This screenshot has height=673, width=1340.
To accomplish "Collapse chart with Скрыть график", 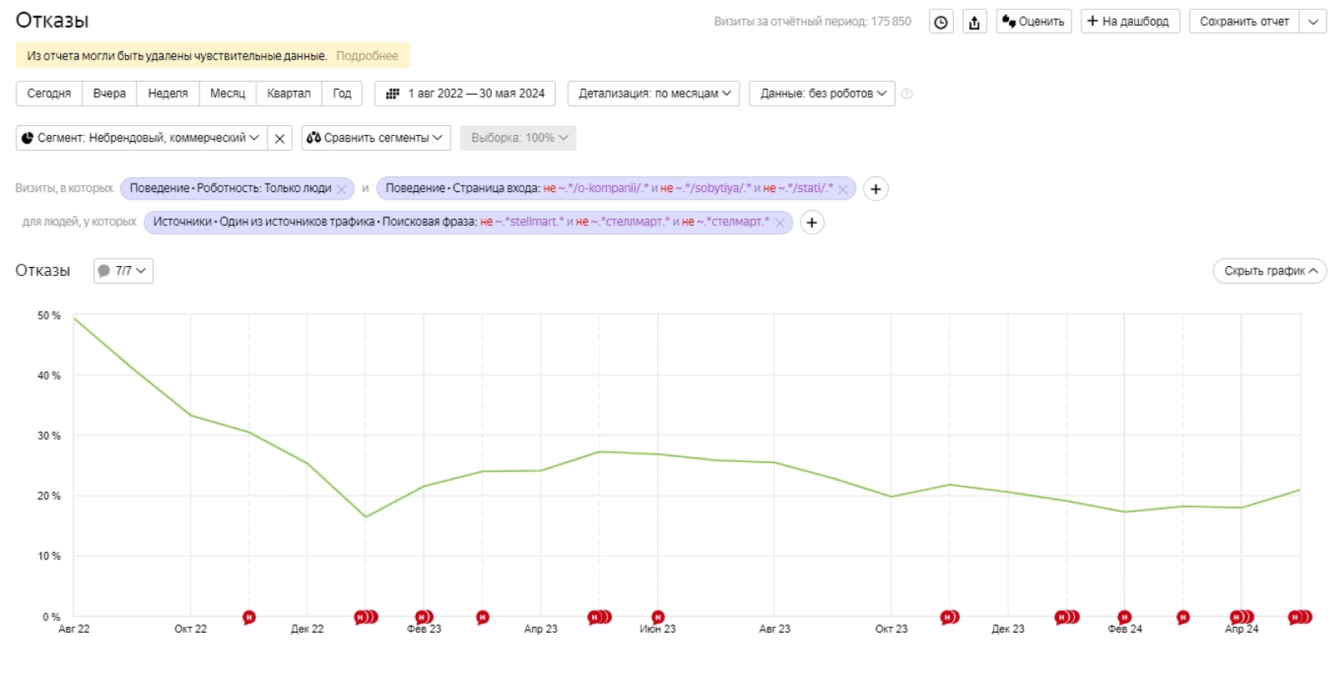I will 1269,271.
